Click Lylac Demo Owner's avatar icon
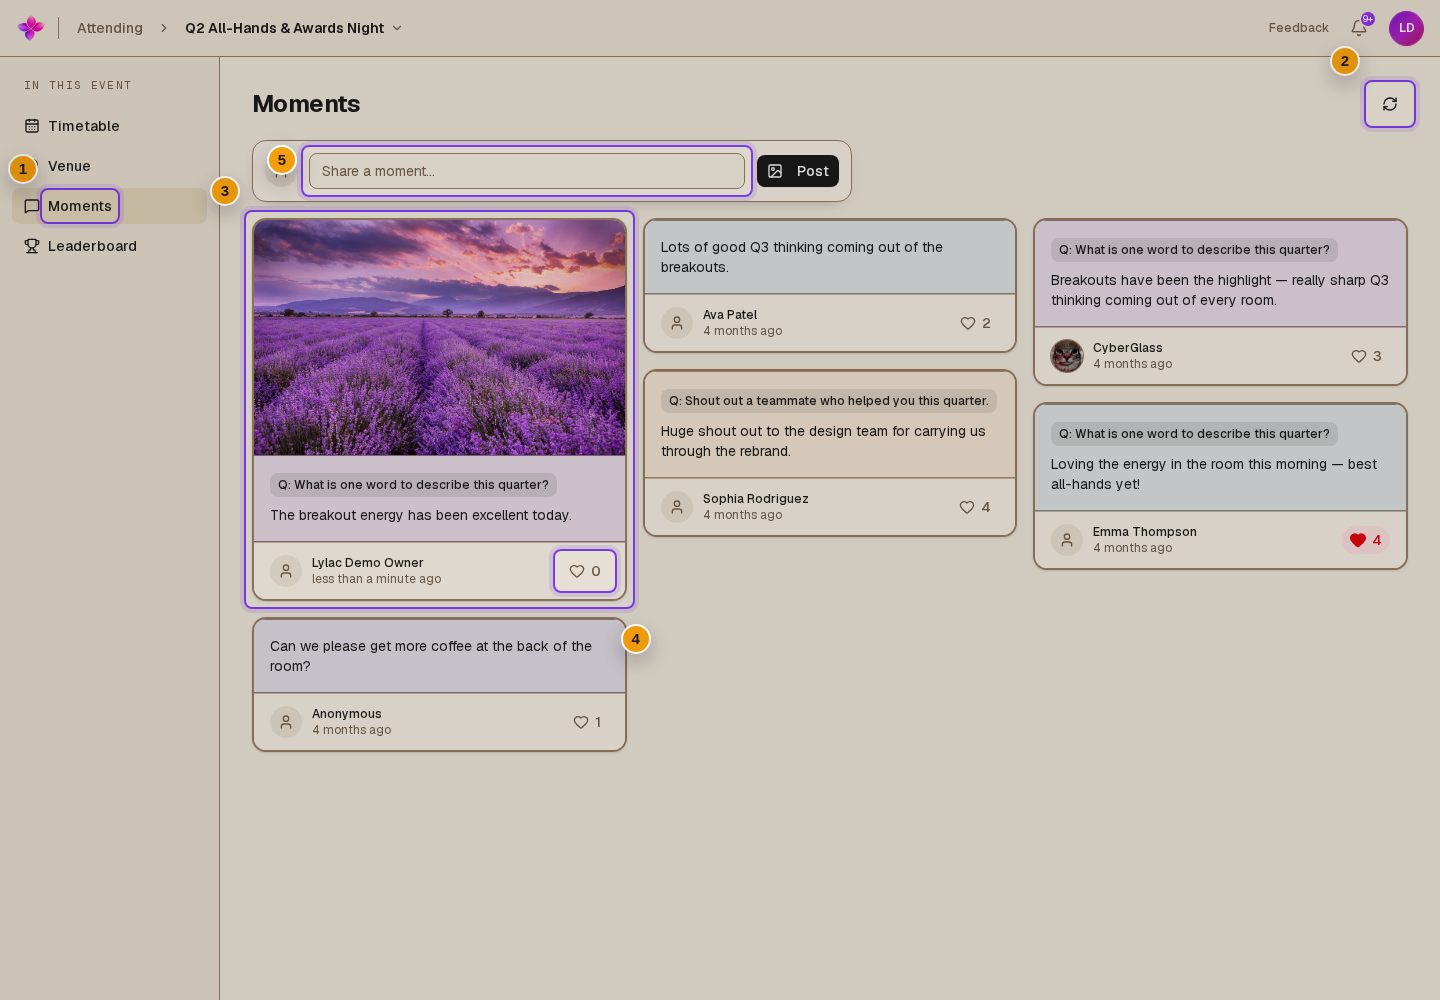The height and width of the screenshot is (1000, 1440). pos(286,571)
